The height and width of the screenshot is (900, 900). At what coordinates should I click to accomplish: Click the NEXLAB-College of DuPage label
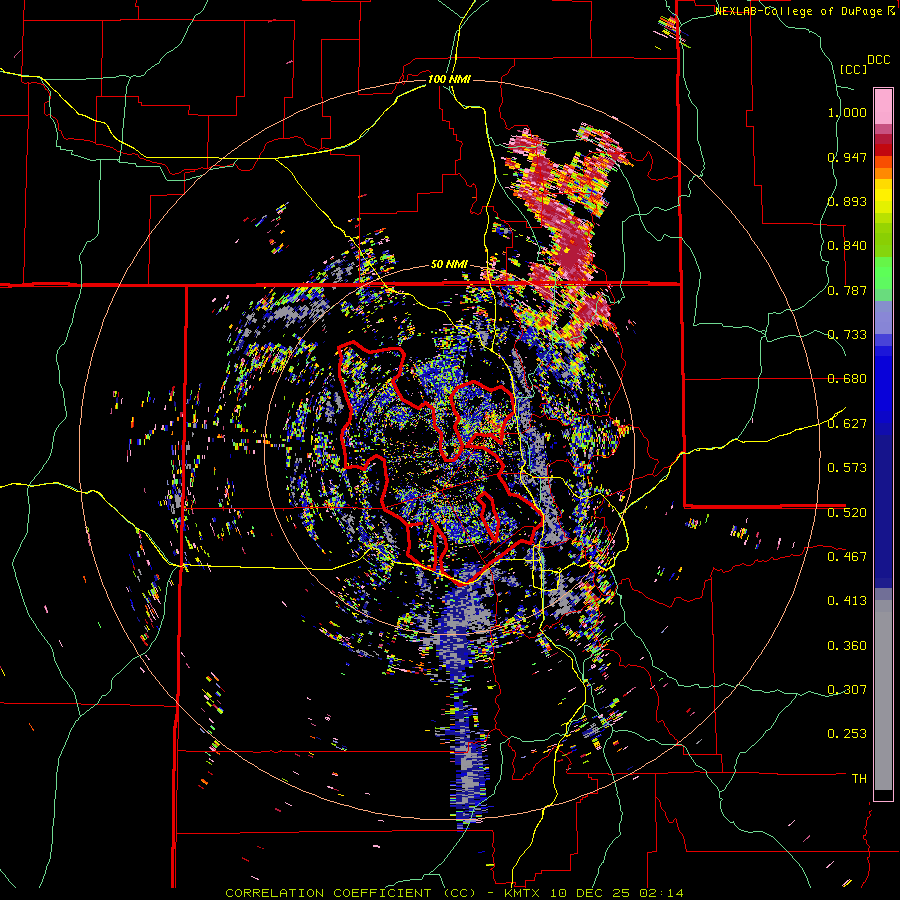point(798,11)
